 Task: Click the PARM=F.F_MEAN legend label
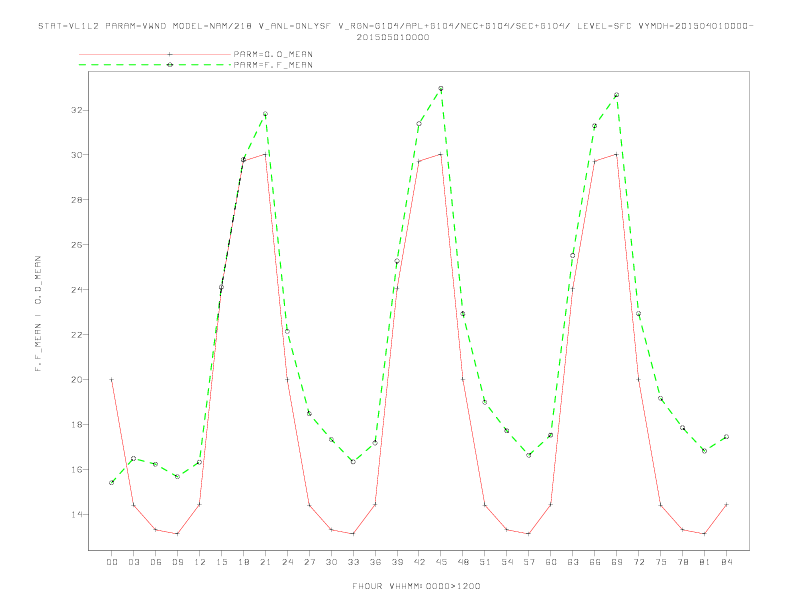point(273,65)
